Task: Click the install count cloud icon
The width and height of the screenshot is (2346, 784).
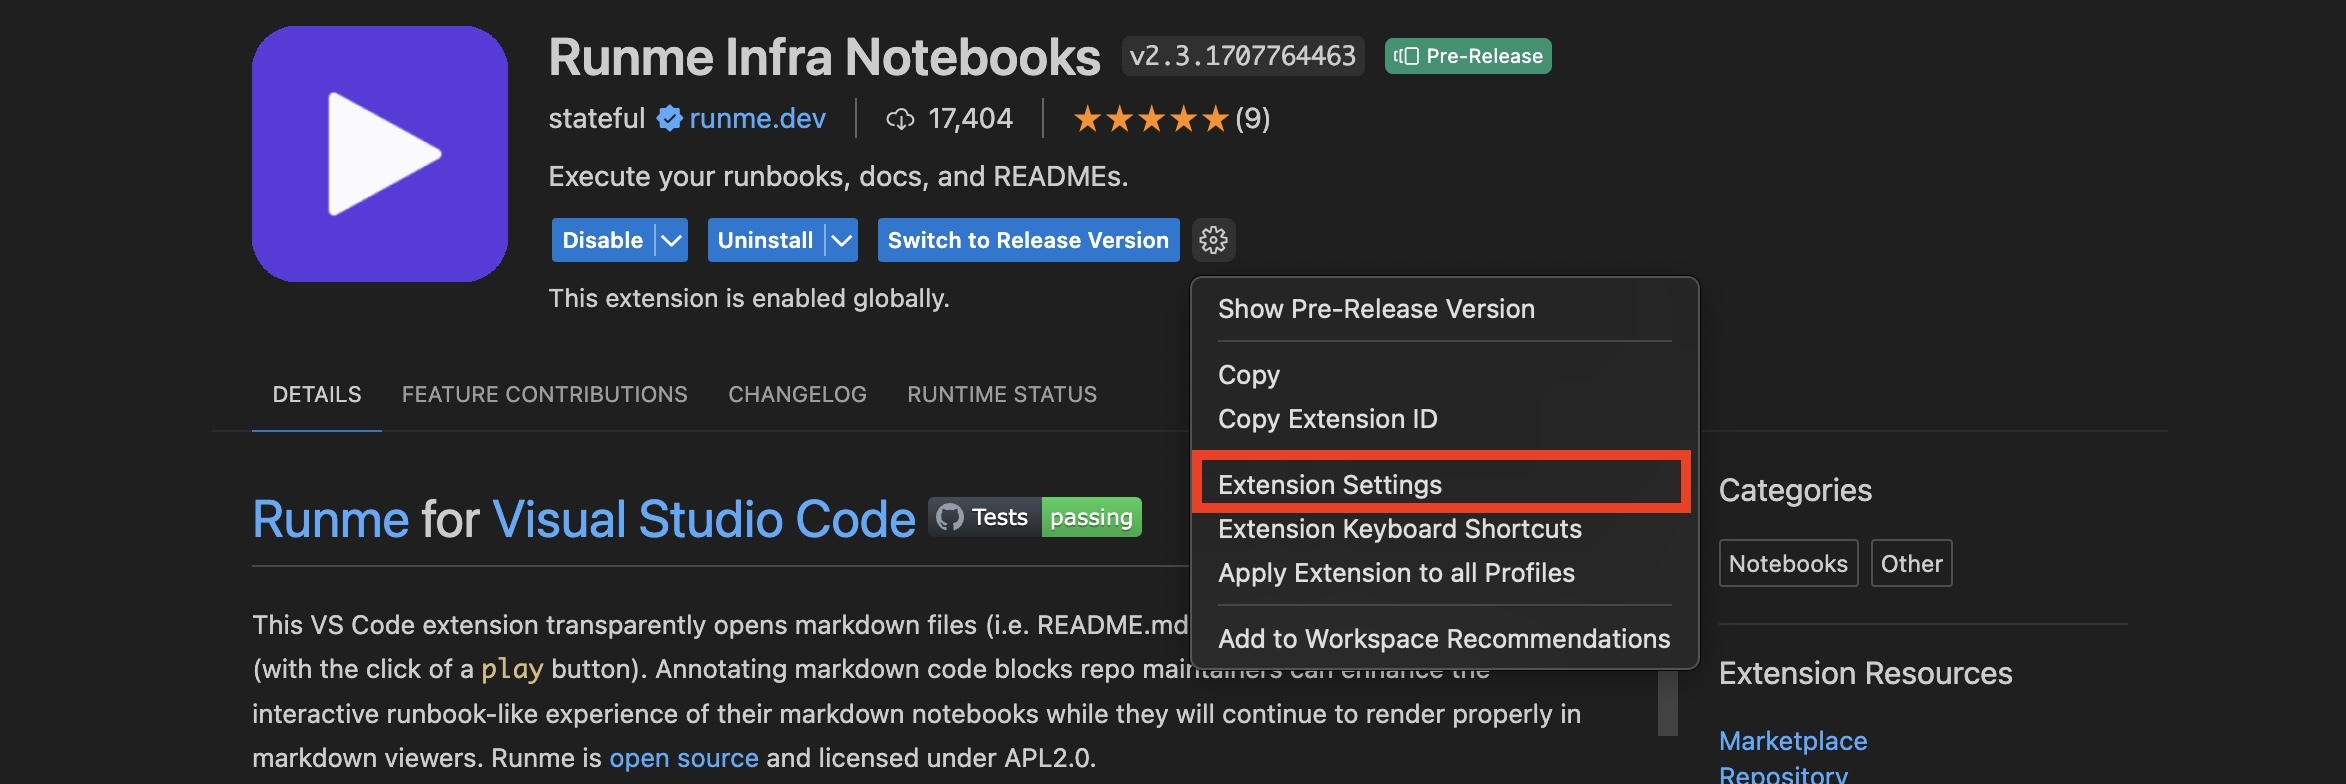Action: [900, 119]
